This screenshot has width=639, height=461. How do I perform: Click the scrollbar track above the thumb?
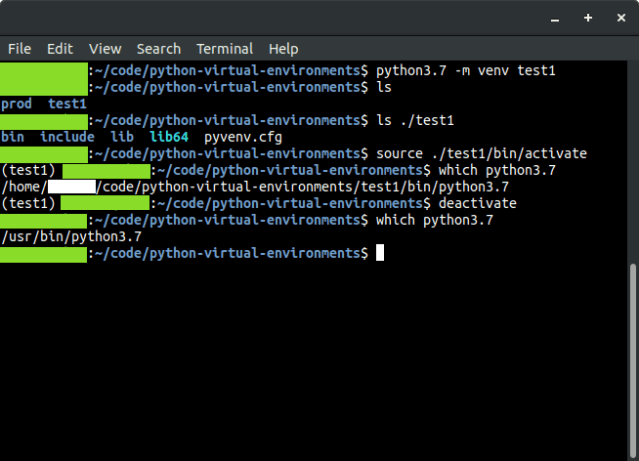(632, 160)
